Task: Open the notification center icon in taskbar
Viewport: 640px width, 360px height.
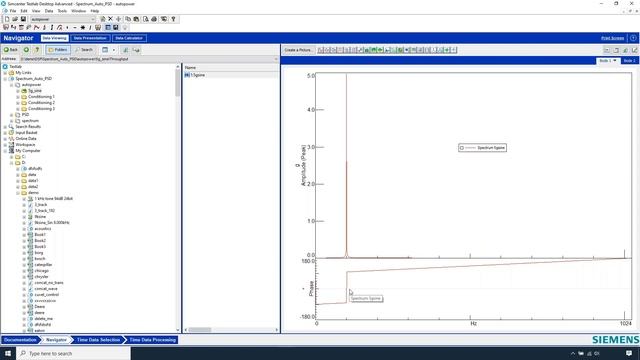Action: [629, 353]
